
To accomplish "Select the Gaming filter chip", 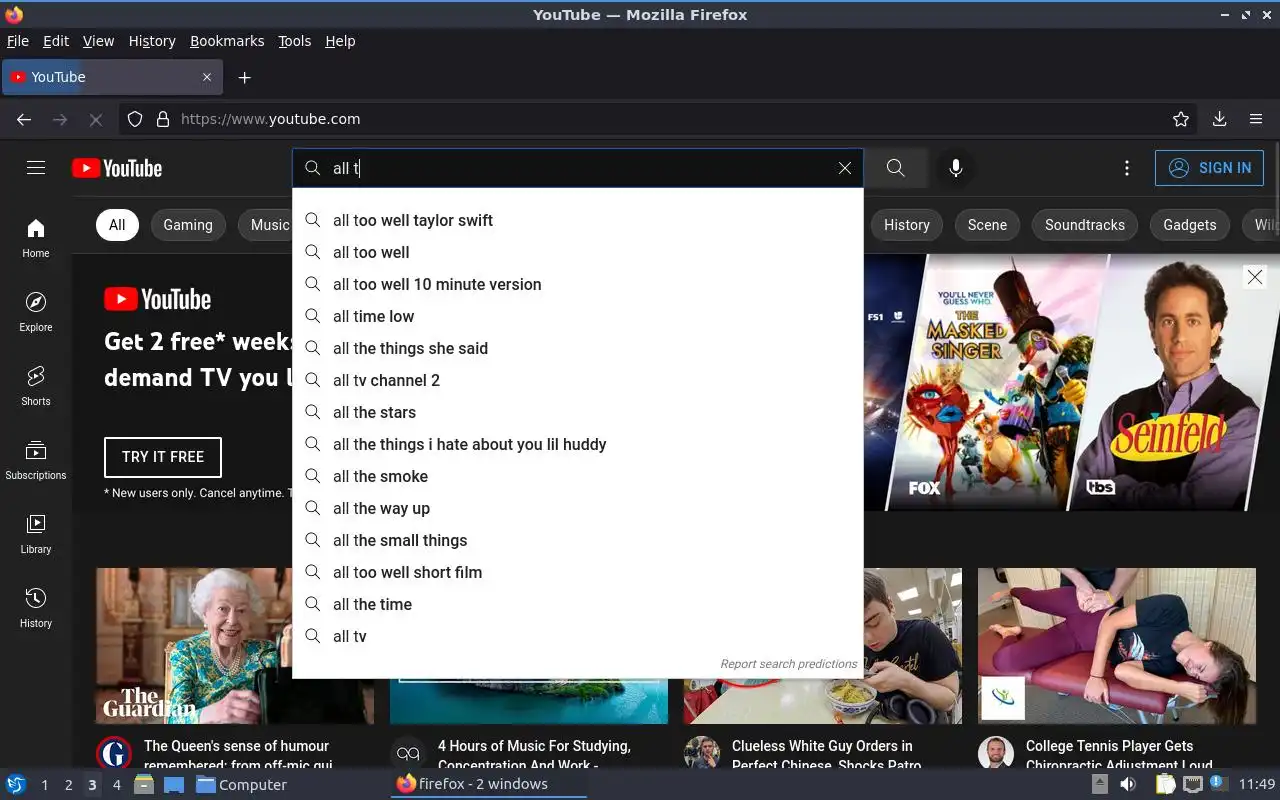I will pos(188,225).
